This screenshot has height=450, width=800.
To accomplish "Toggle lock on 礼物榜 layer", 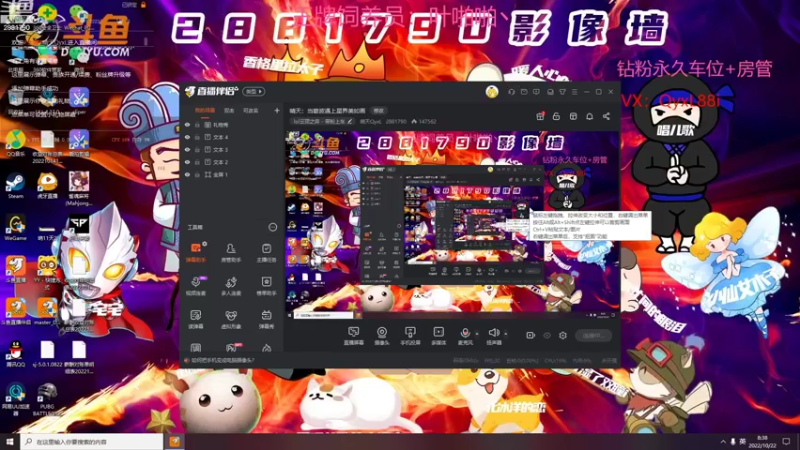I will point(197,124).
